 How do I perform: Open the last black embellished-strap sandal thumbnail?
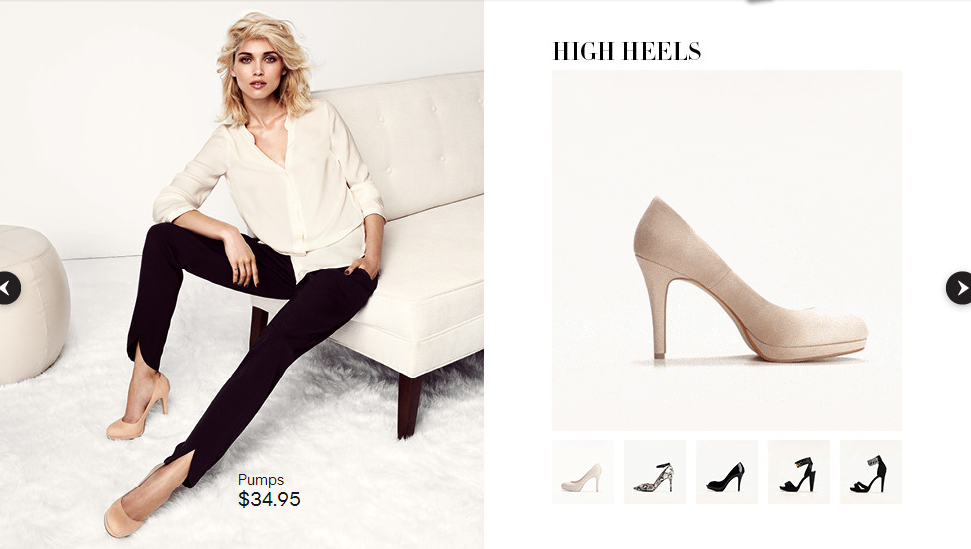tap(871, 472)
